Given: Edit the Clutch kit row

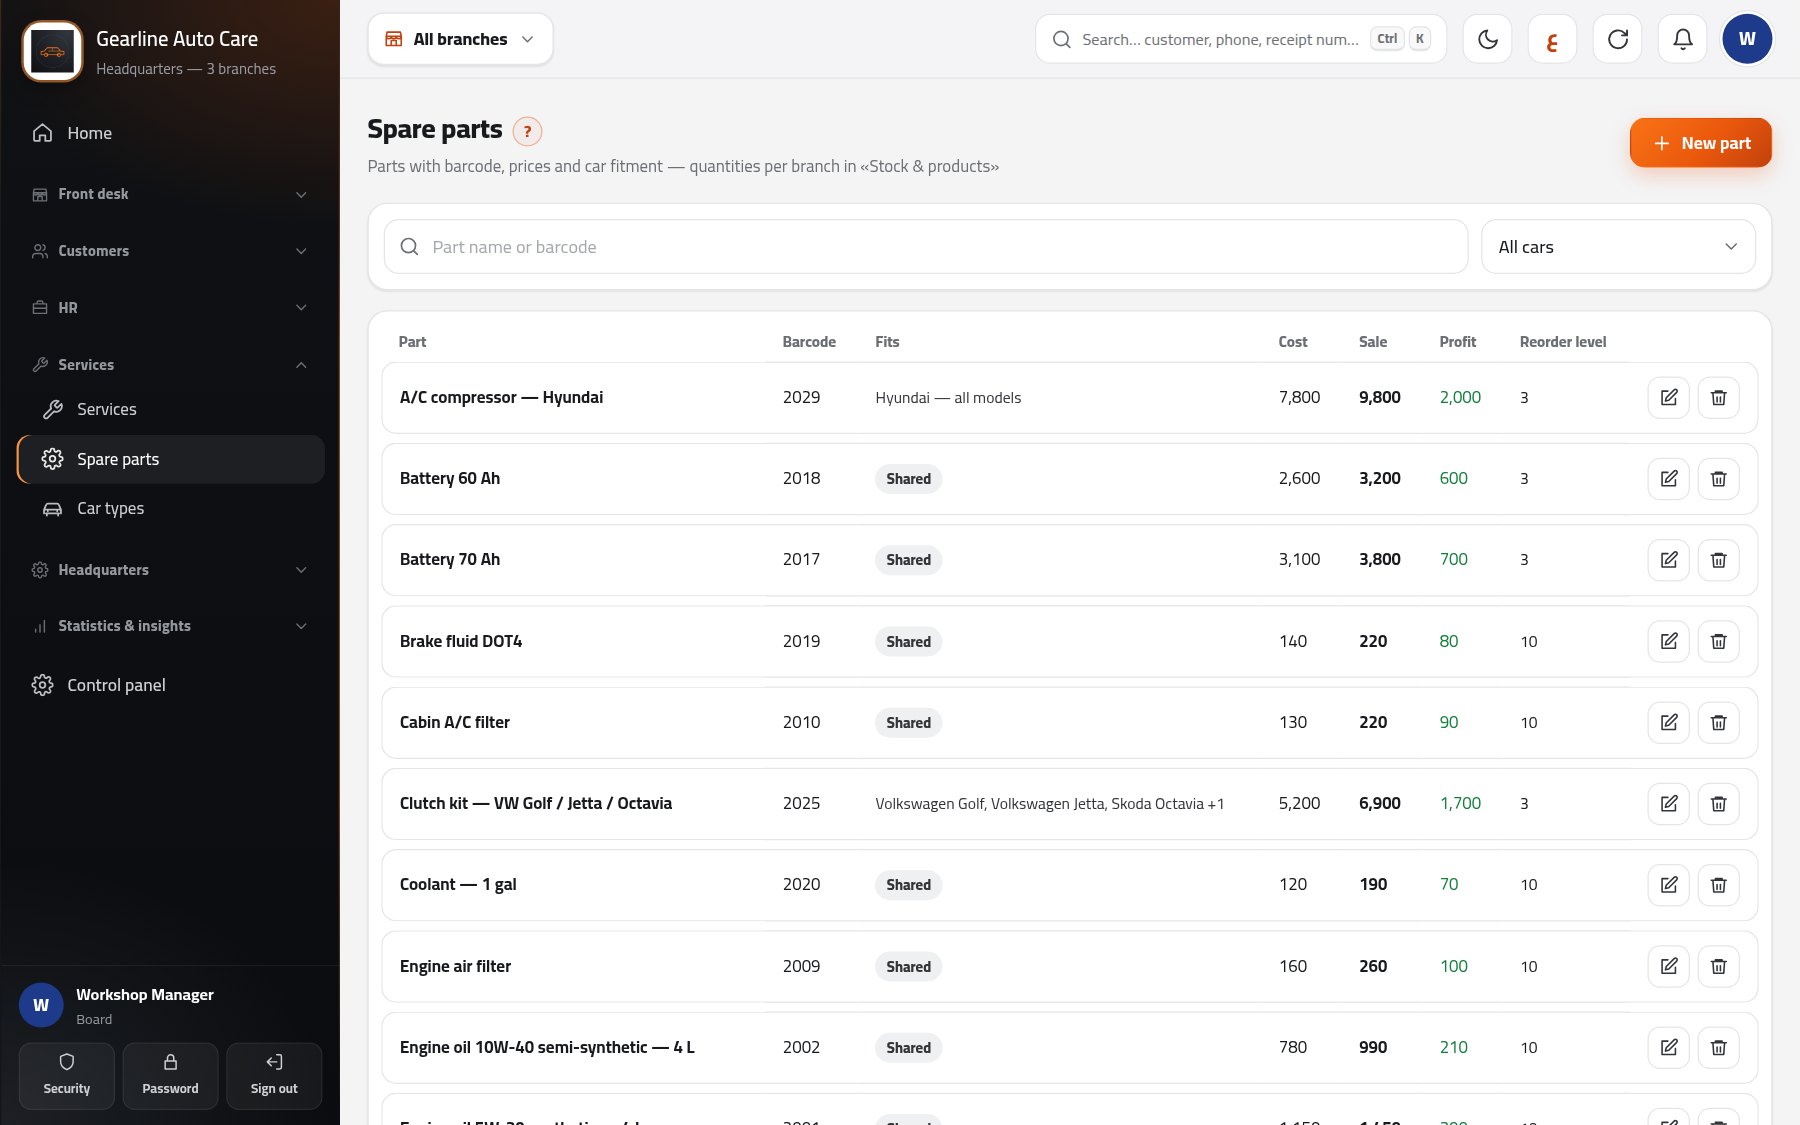Looking at the screenshot, I should click(1668, 803).
